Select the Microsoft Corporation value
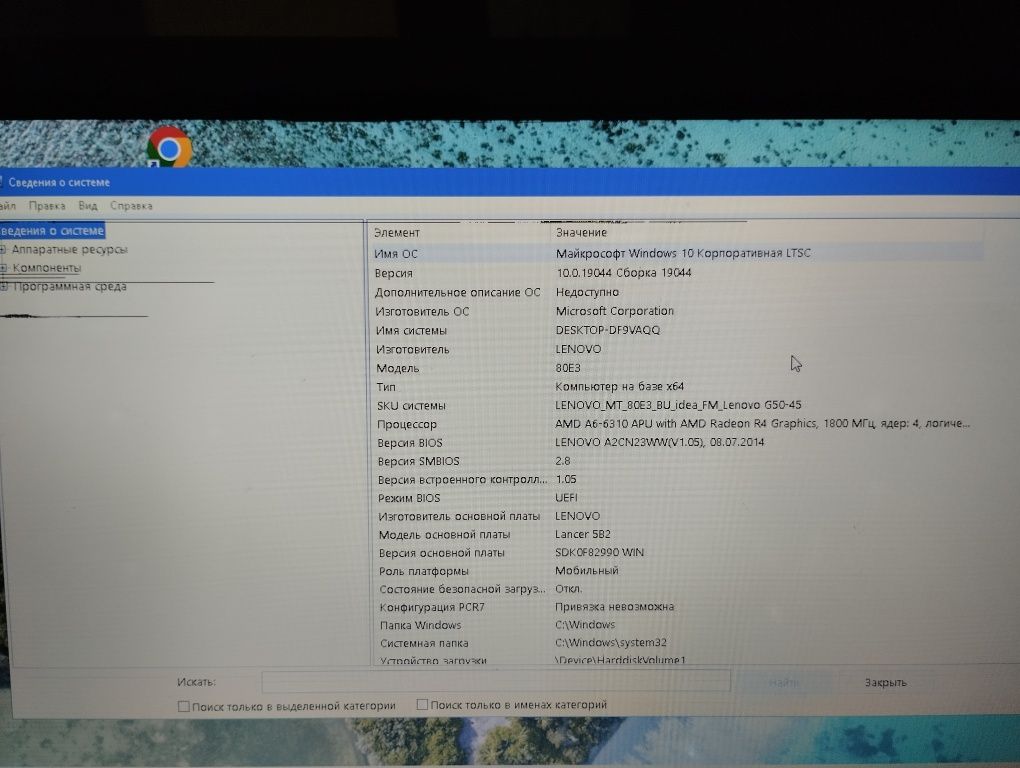The width and height of the screenshot is (1020, 768). coord(615,311)
